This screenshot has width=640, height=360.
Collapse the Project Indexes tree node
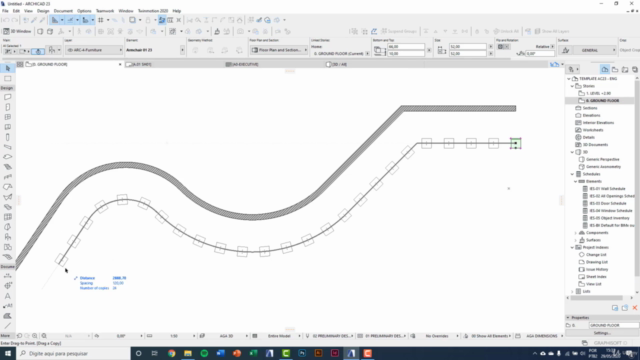(572, 247)
